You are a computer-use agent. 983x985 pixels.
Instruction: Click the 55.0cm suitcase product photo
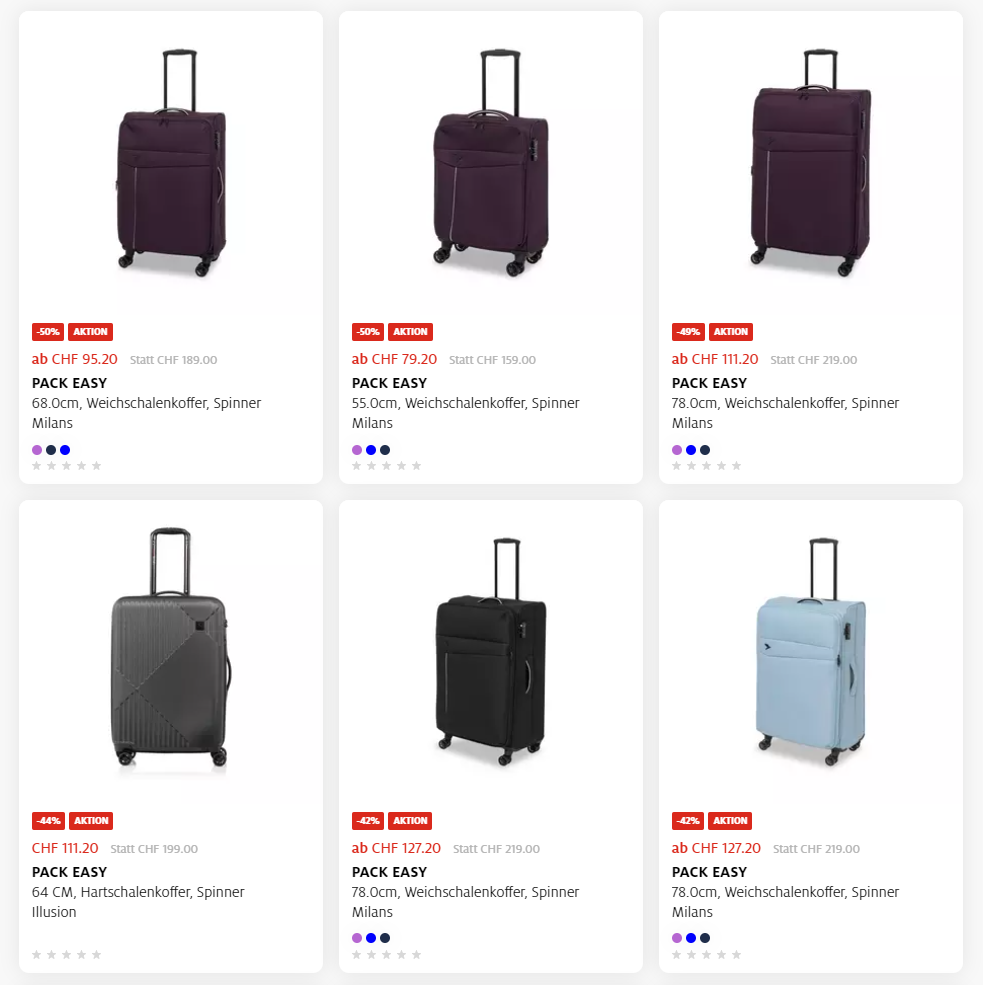[490, 162]
